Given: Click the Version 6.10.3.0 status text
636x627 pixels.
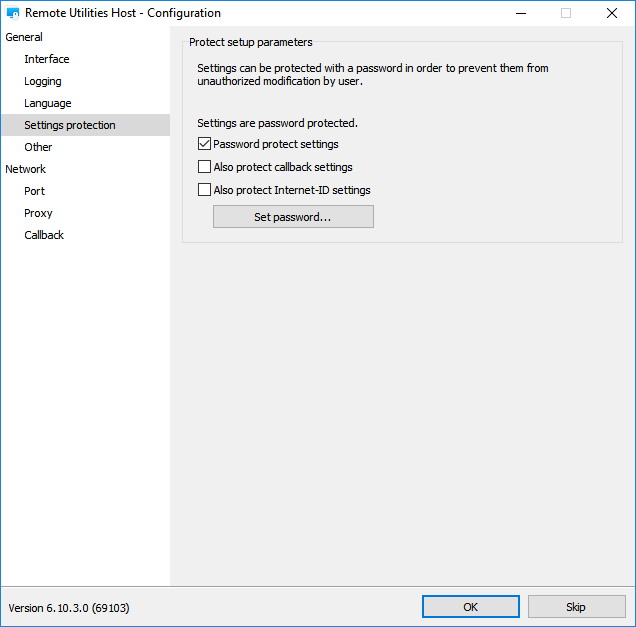Looking at the screenshot, I should pyautogui.click(x=69, y=608).
